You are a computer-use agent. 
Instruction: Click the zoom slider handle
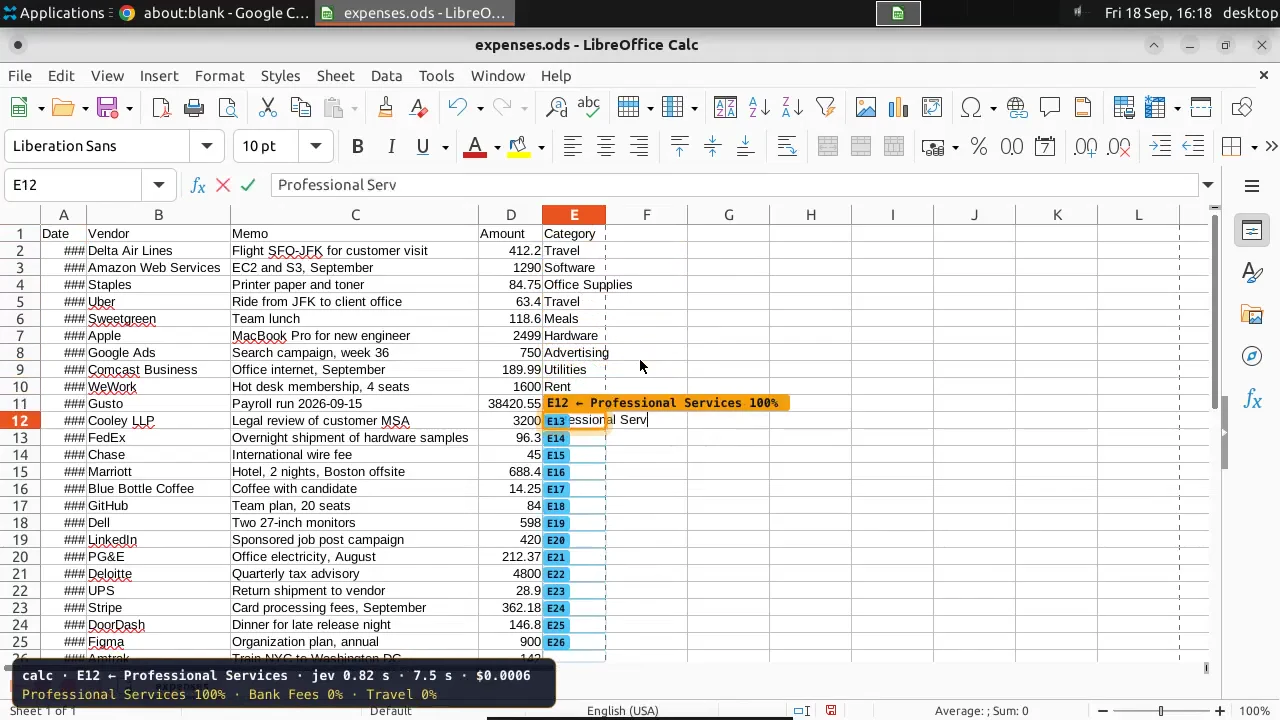click(1161, 711)
